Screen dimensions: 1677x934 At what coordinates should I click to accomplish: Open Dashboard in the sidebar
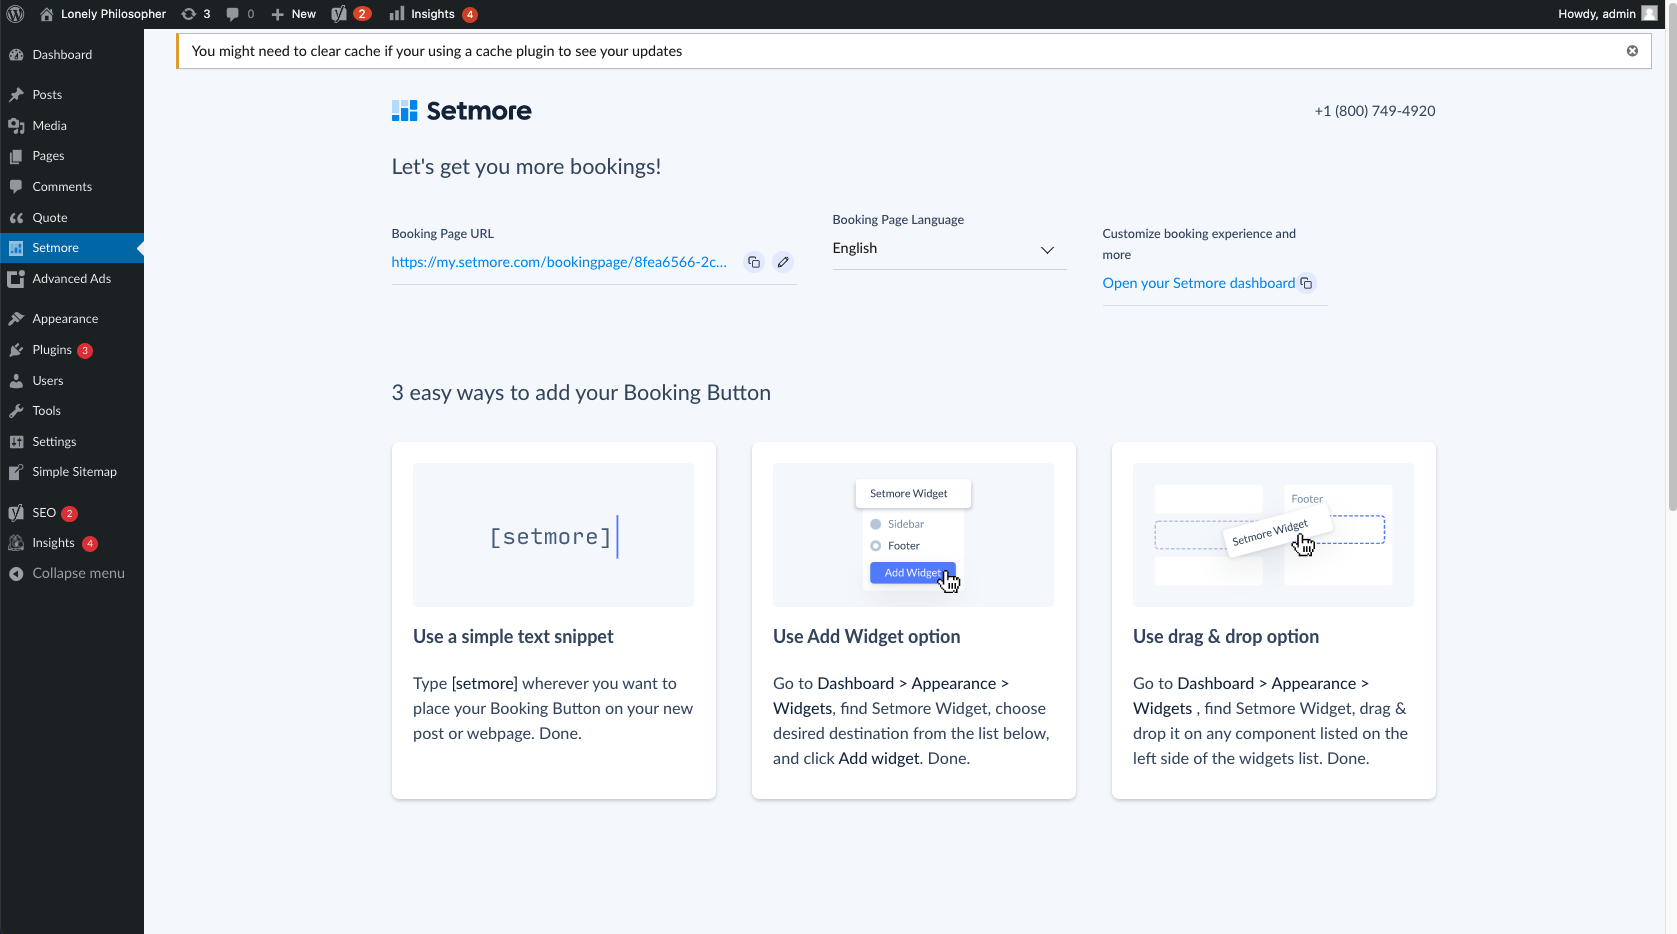coord(72,55)
